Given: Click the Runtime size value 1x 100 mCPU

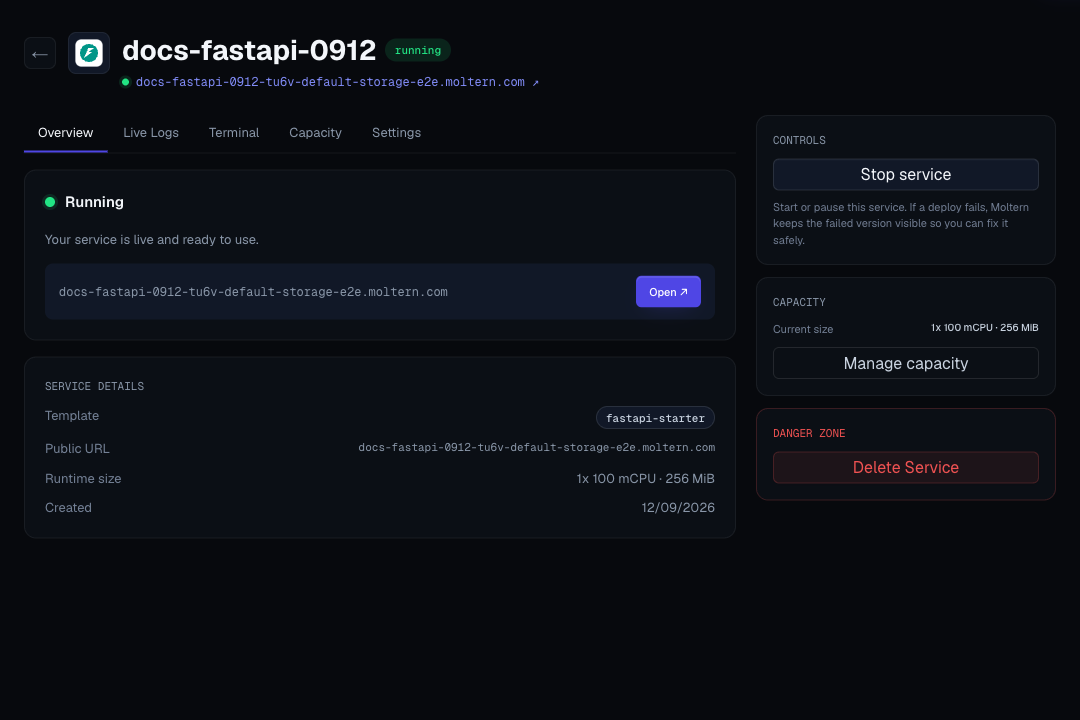Looking at the screenshot, I should point(645,478).
